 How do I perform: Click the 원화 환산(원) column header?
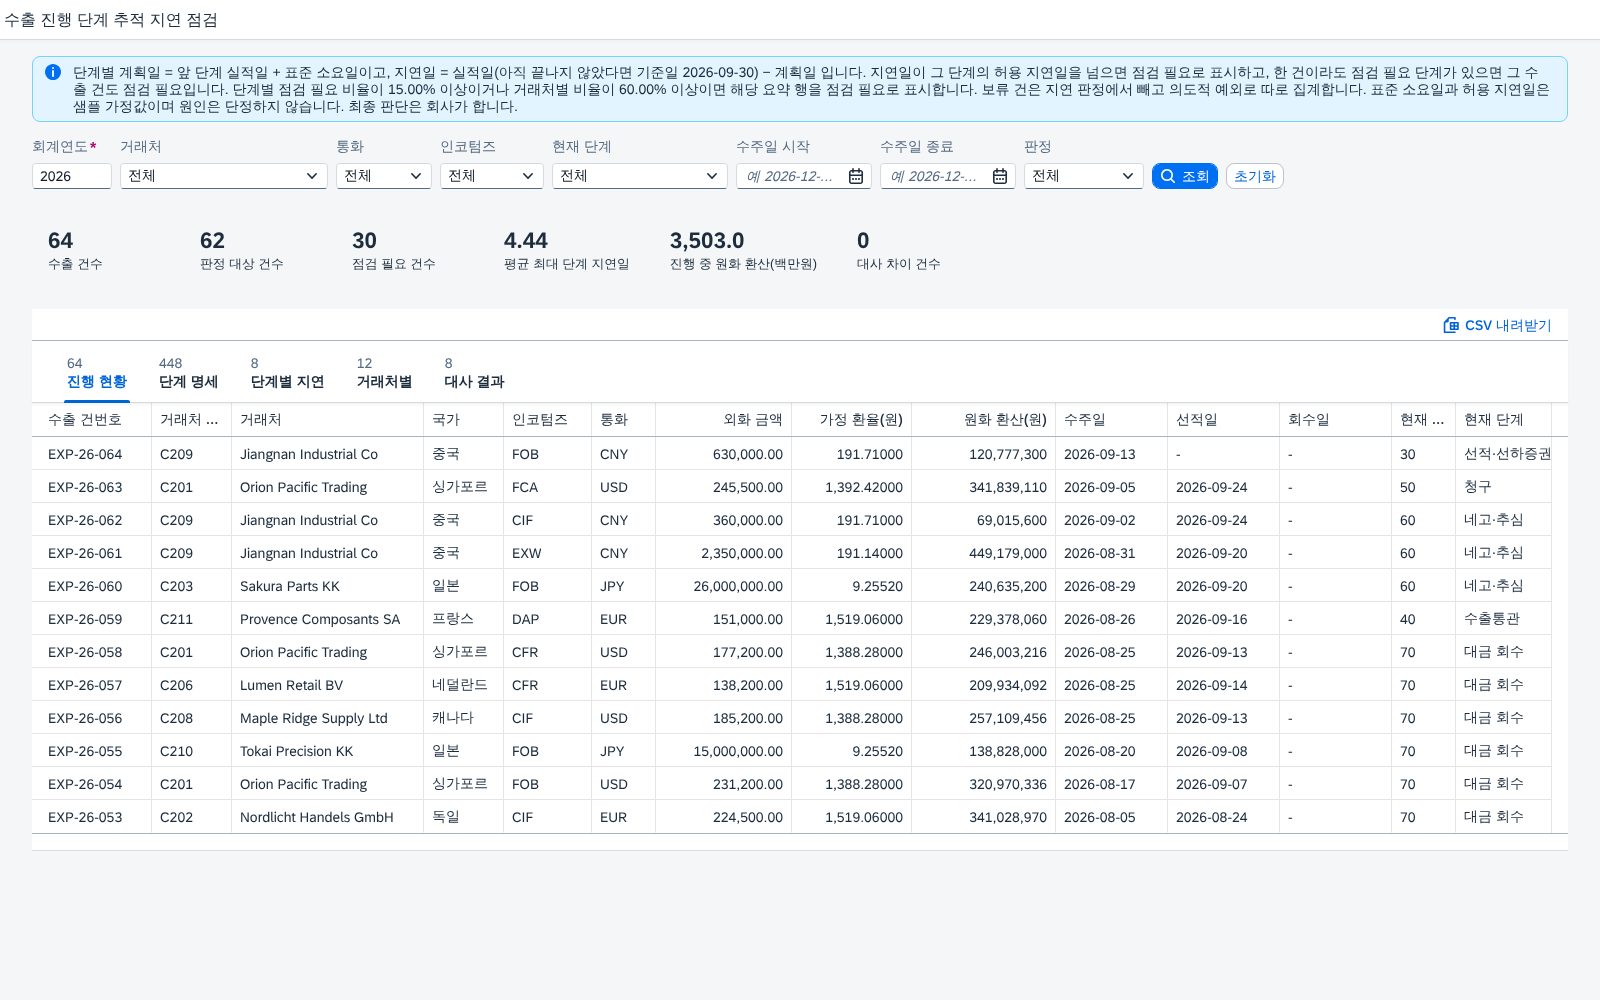(x=984, y=420)
